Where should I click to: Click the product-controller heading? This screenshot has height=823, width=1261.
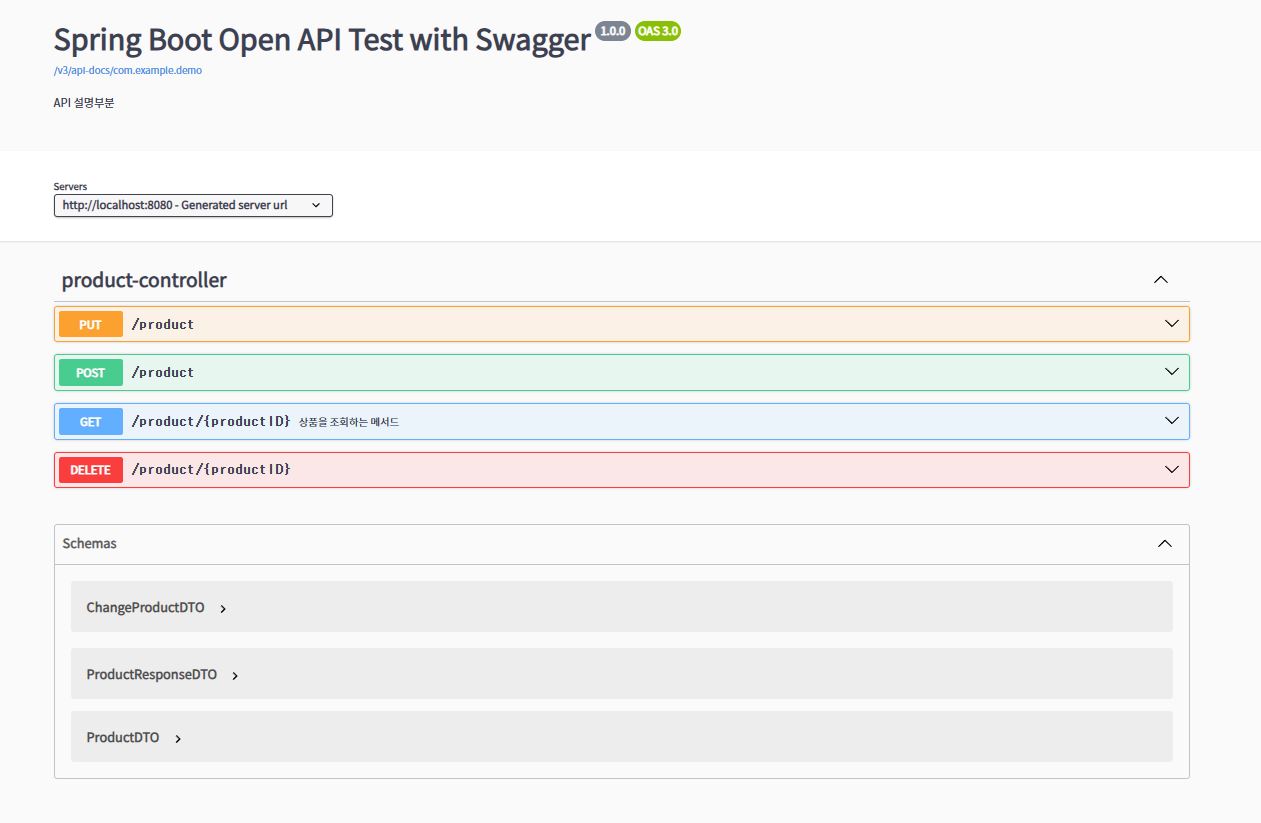144,280
